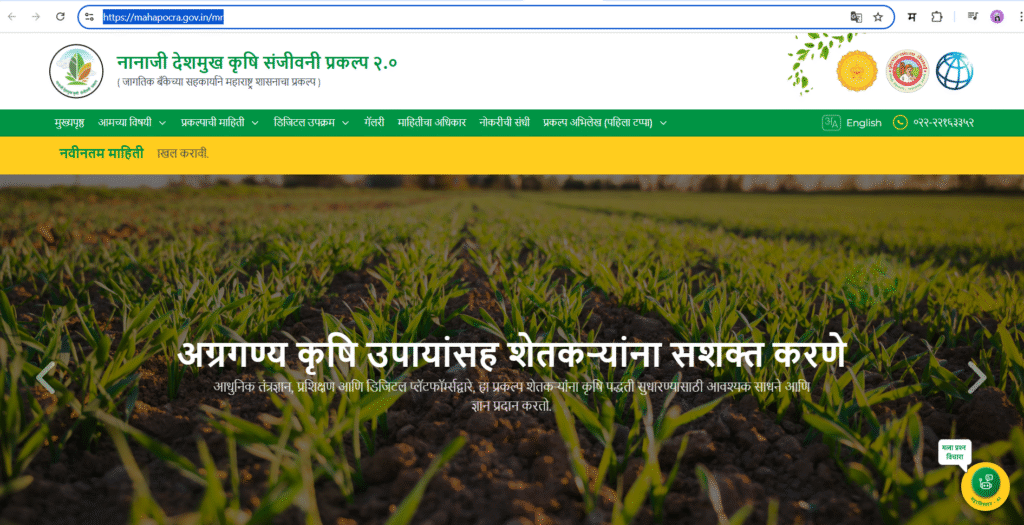Image resolution: width=1024 pixels, height=525 pixels.
Task: Open the नोकरीची संधी link
Action: [504, 123]
